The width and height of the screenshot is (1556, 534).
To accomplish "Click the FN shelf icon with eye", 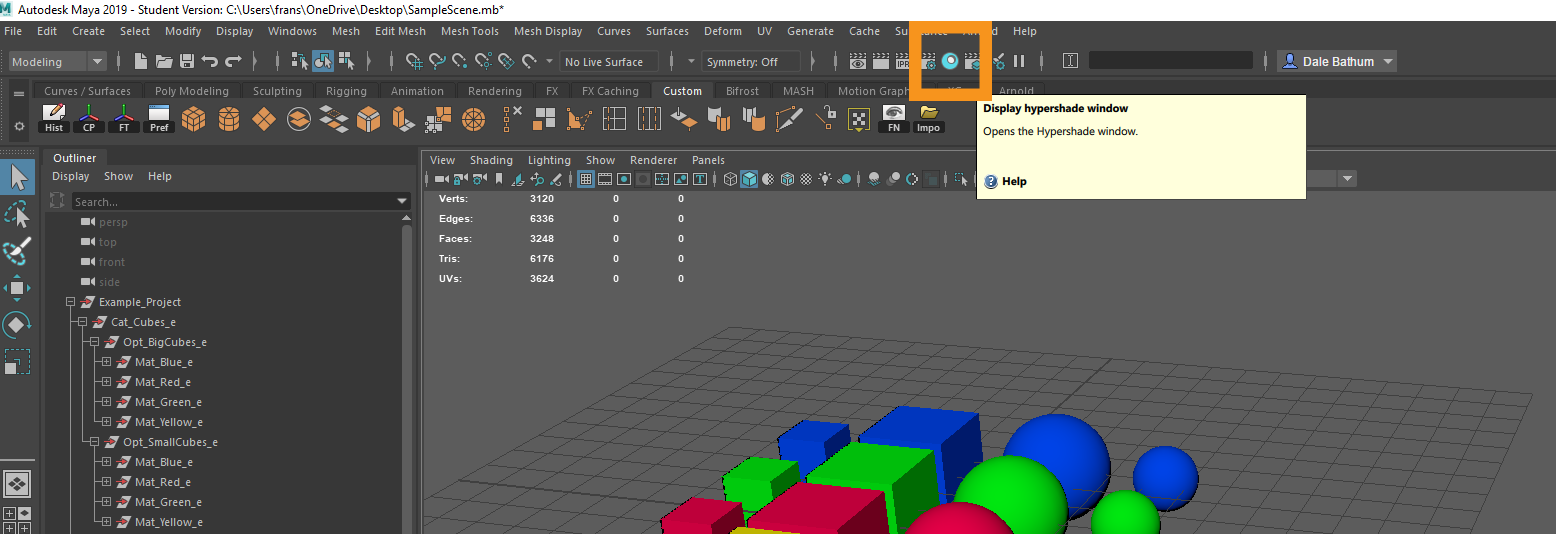I will click(x=894, y=119).
